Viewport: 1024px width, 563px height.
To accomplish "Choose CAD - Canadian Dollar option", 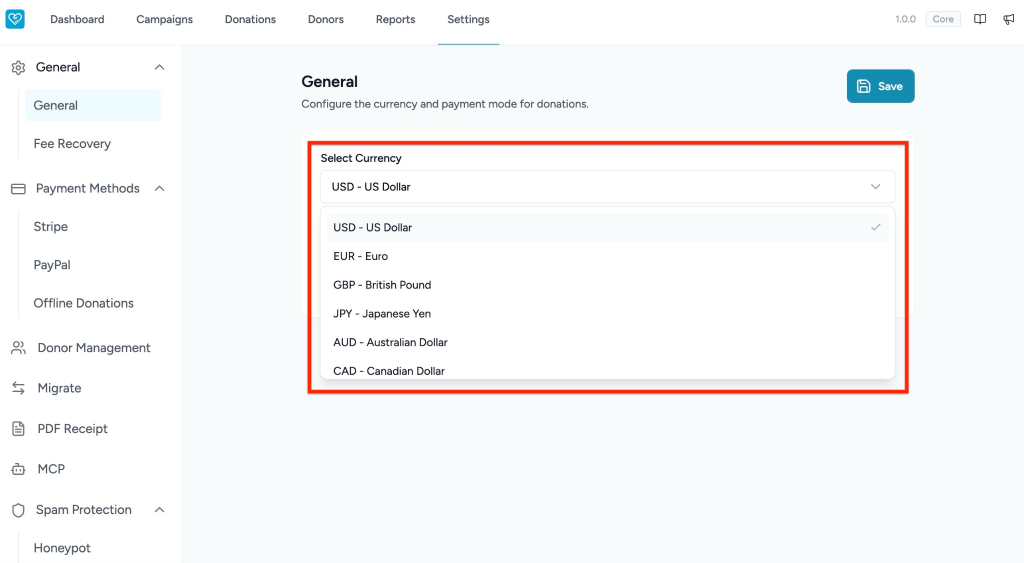I will coord(607,370).
